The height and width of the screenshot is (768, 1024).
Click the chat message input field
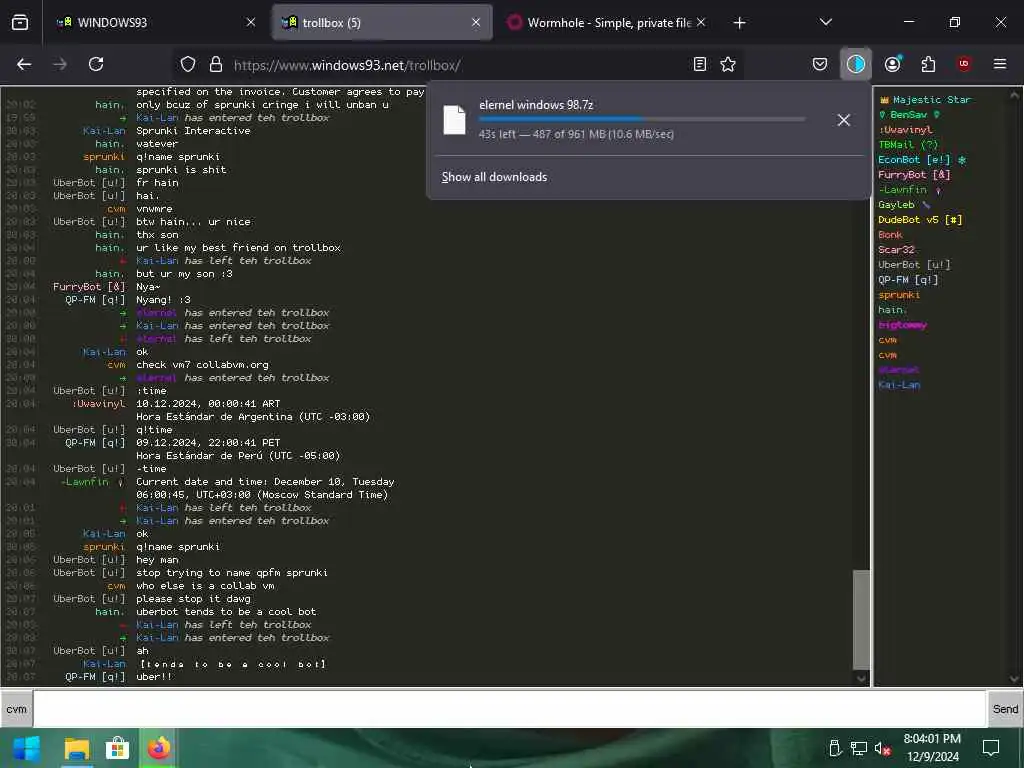[509, 709]
